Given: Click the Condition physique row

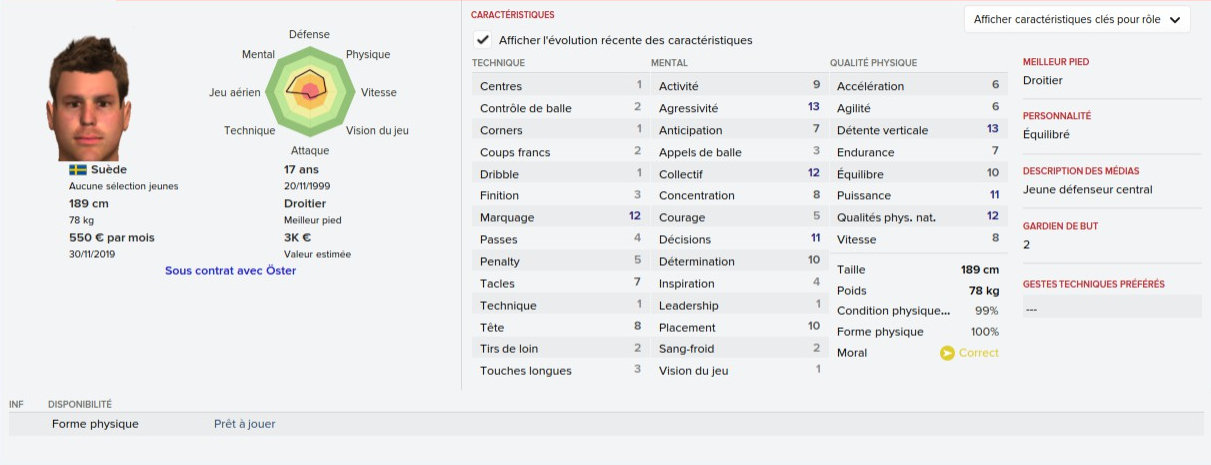Looking at the screenshot, I should (917, 310).
